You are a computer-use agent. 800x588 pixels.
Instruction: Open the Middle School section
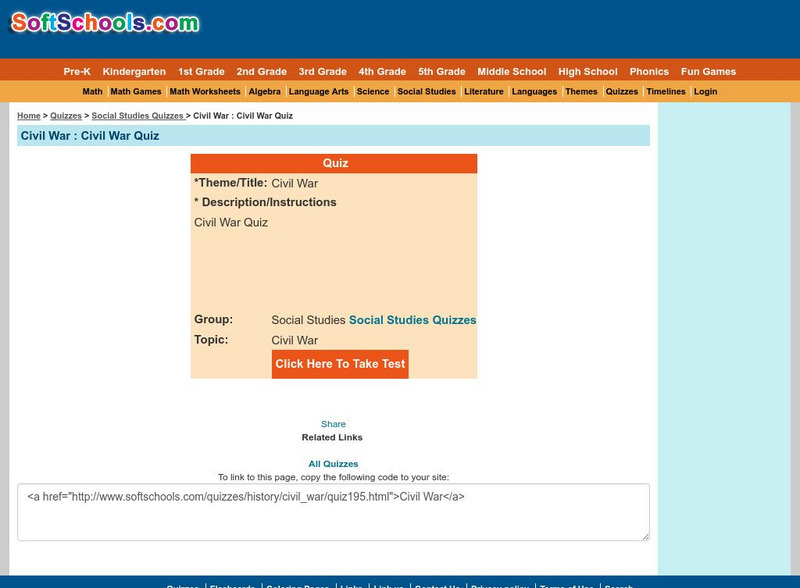click(x=511, y=71)
